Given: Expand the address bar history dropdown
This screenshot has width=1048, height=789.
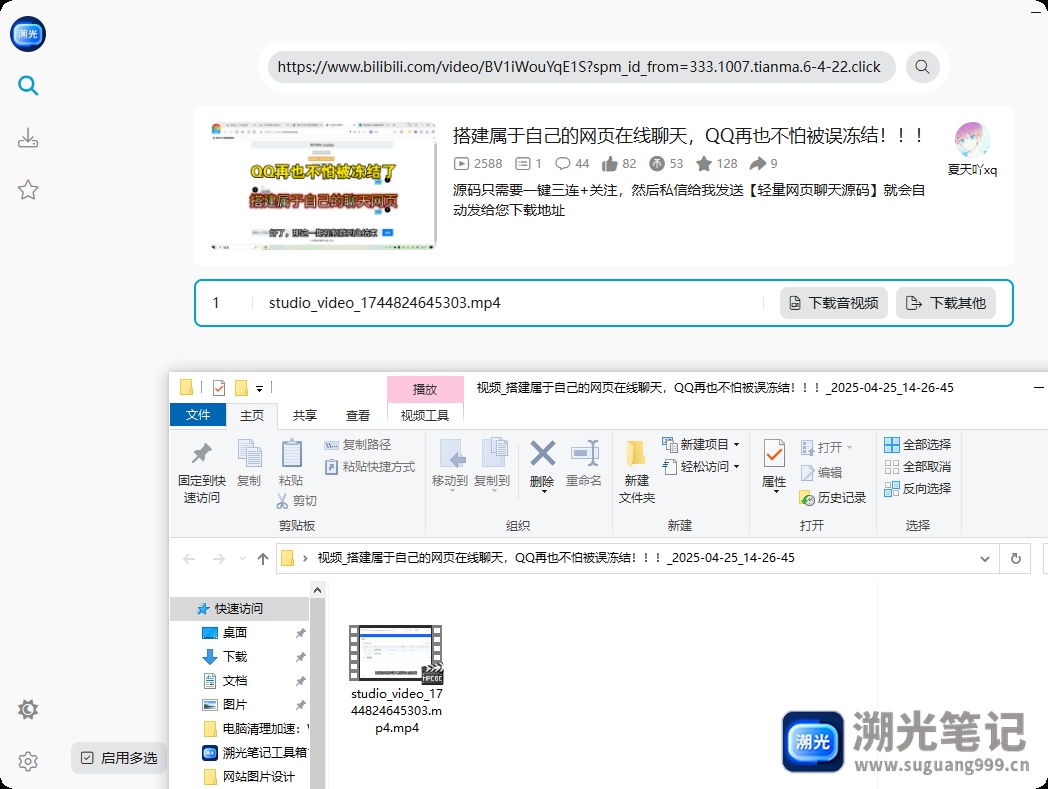Looking at the screenshot, I should pos(985,558).
